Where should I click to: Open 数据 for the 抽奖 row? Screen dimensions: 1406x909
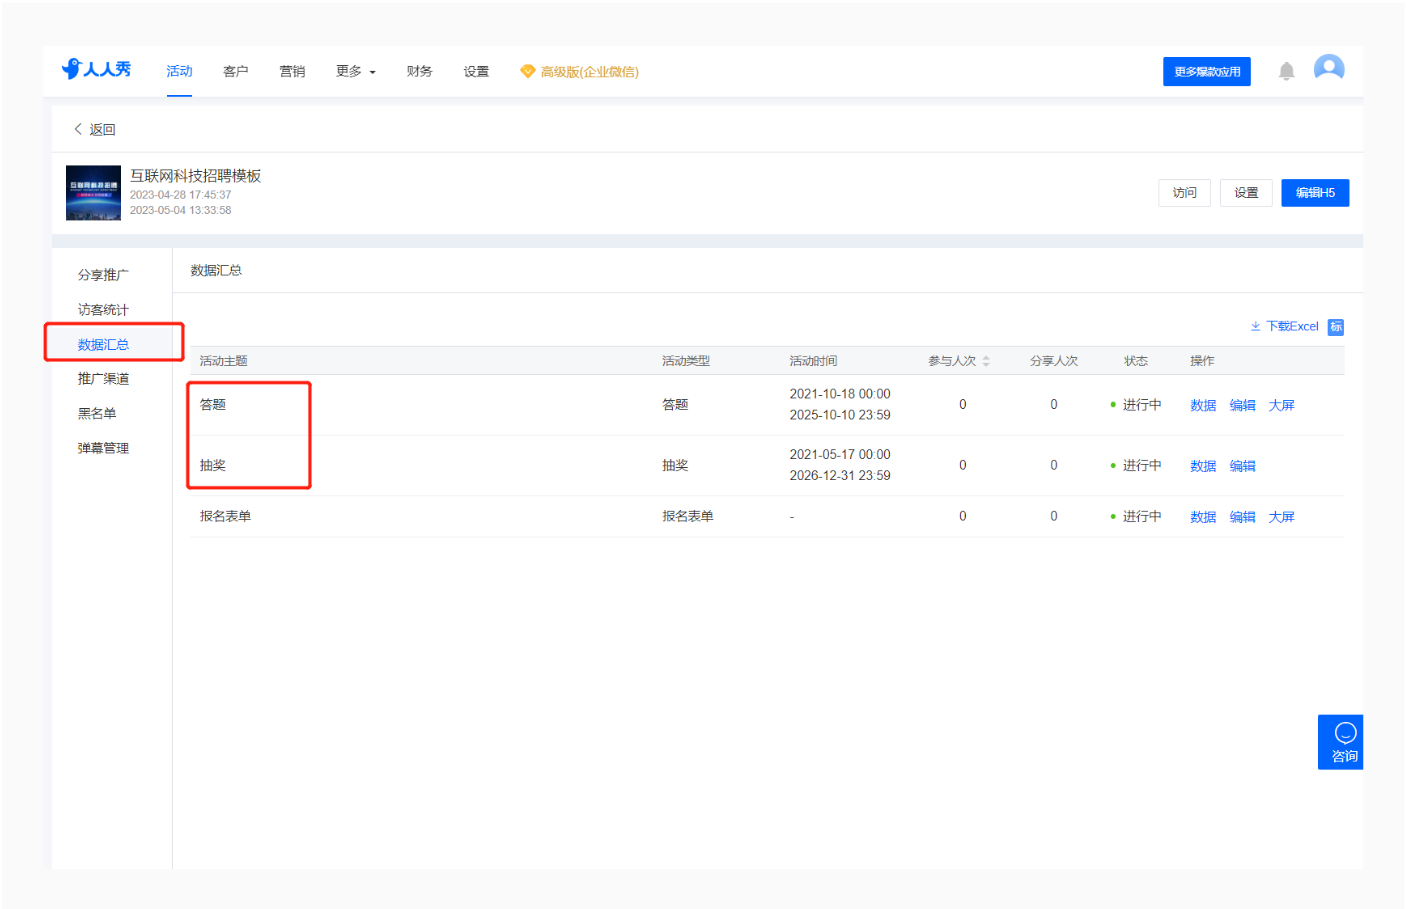point(1203,466)
